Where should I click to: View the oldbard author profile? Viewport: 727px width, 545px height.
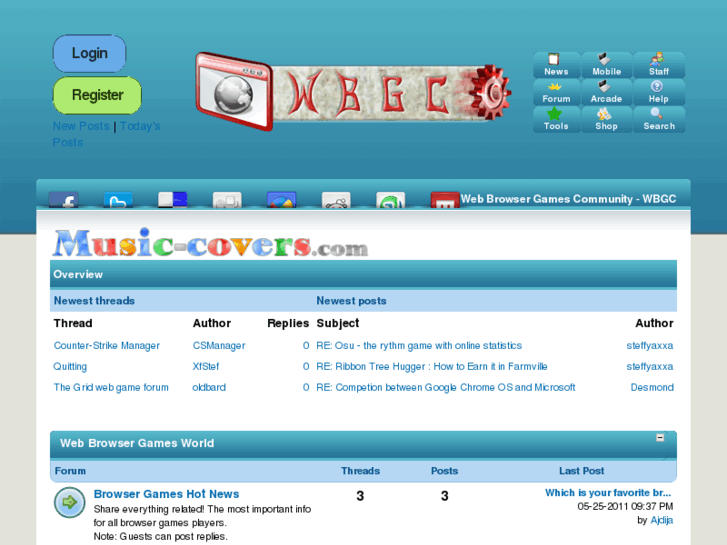[x=209, y=387]
